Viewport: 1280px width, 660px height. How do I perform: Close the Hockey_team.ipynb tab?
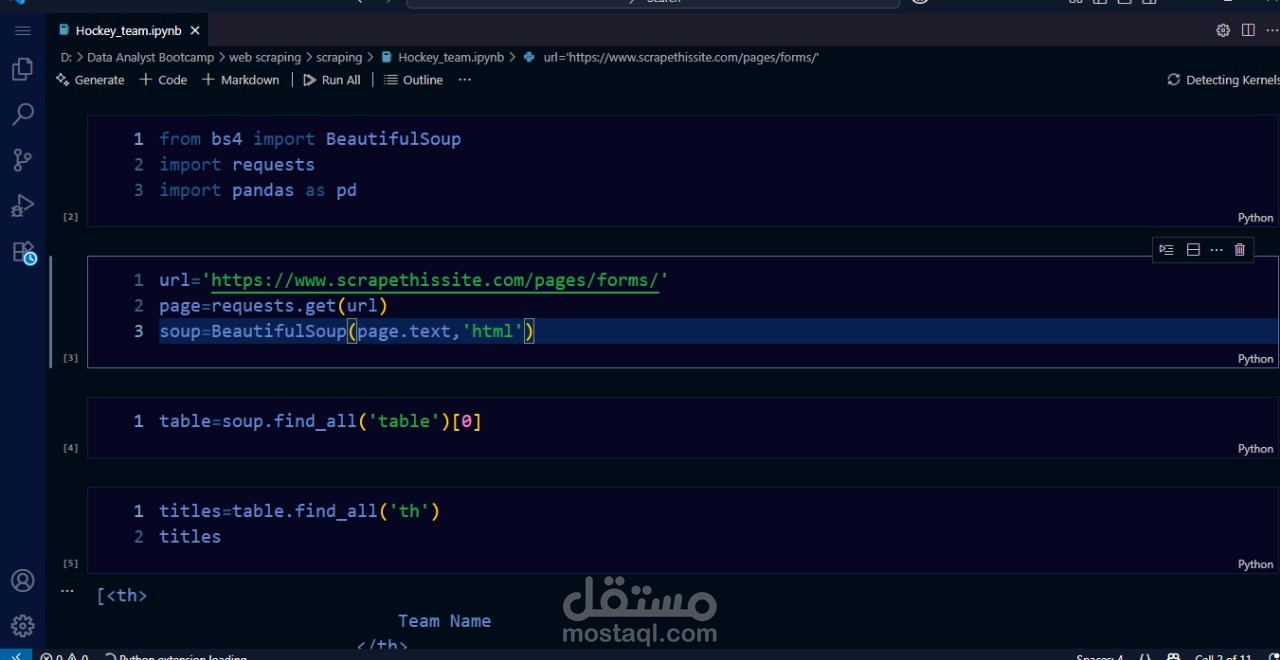[195, 31]
